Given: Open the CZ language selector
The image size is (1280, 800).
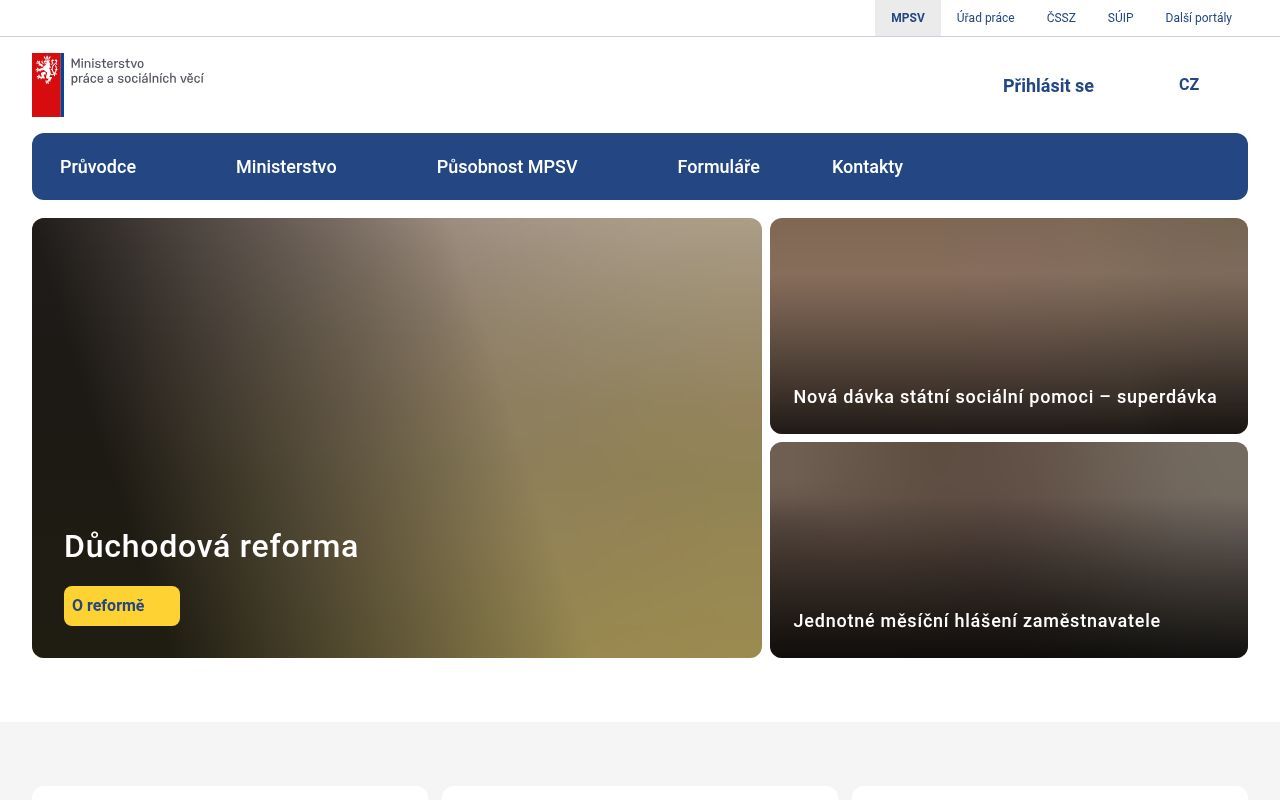Looking at the screenshot, I should pyautogui.click(x=1189, y=84).
